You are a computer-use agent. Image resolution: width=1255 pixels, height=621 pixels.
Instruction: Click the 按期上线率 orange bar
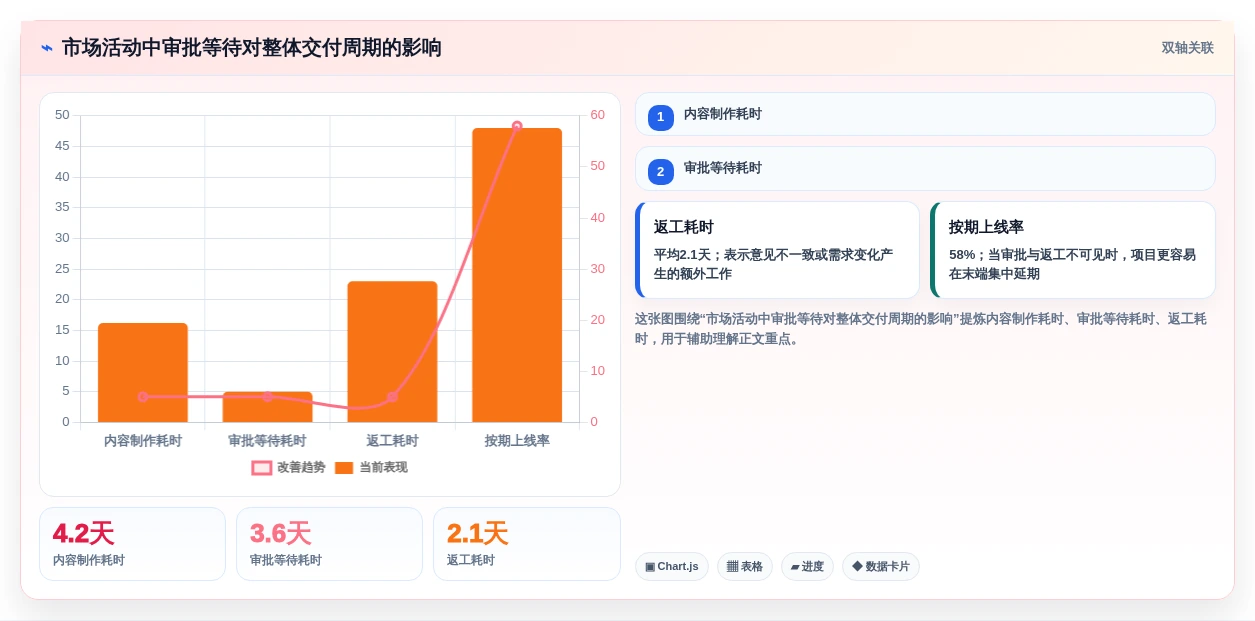click(517, 275)
